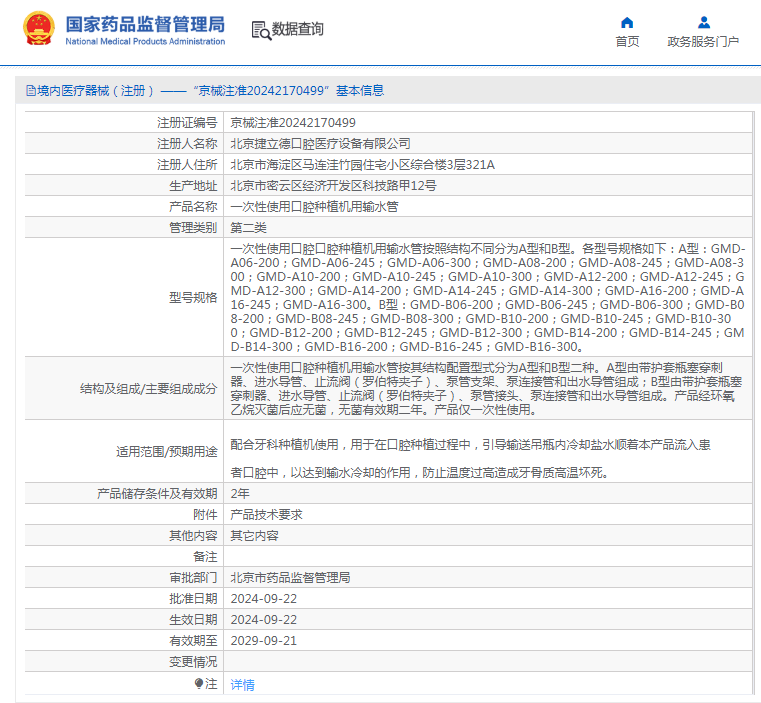Screen dimensions: 761x703
Task: Click the 政务服务门户 person icon
Action: (x=703, y=23)
